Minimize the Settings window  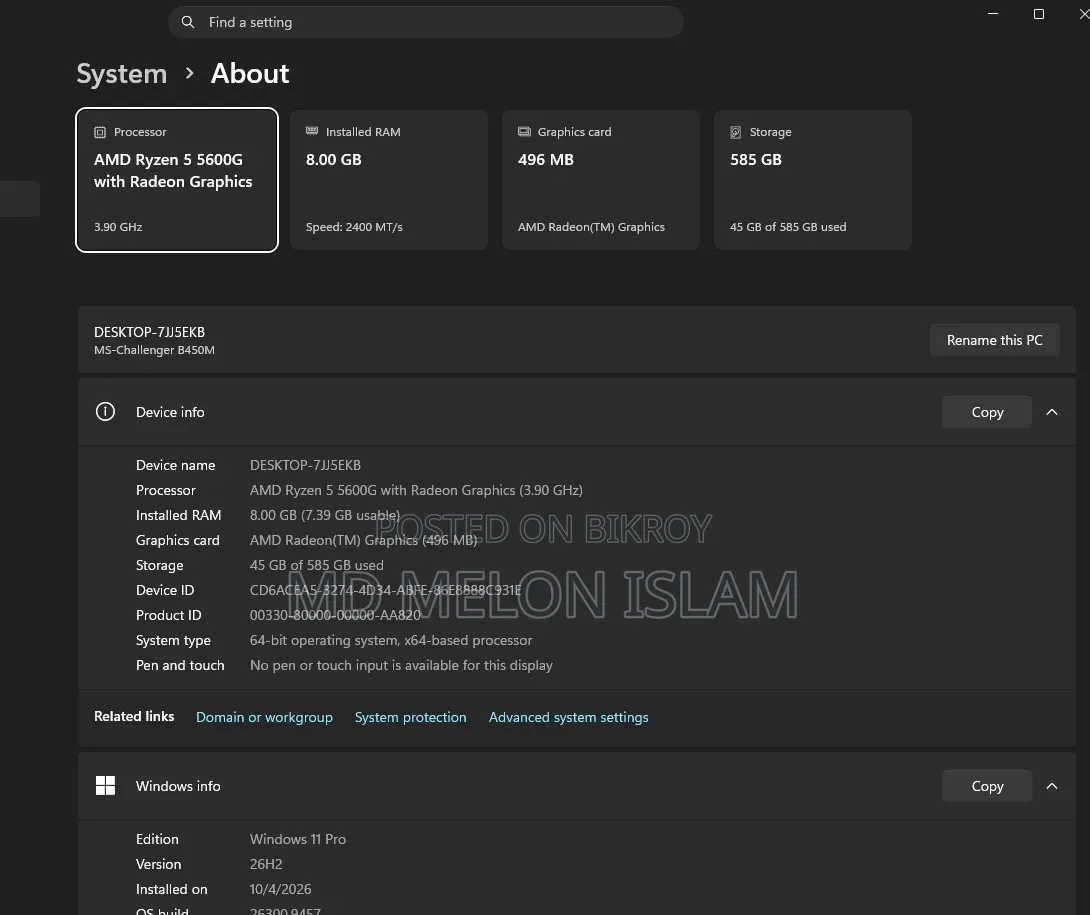pyautogui.click(x=993, y=14)
